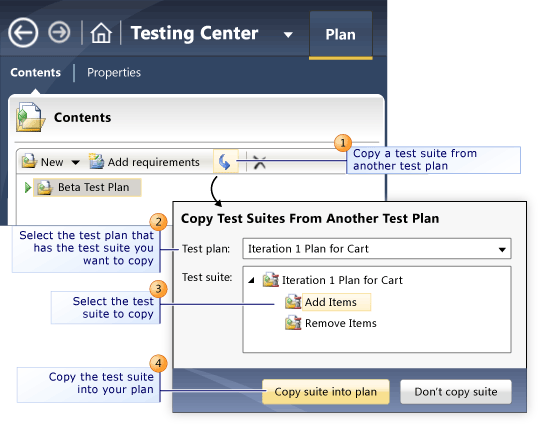Screen dimensions: 543x428
Task: Switch to the Plan tab
Action: 340,35
